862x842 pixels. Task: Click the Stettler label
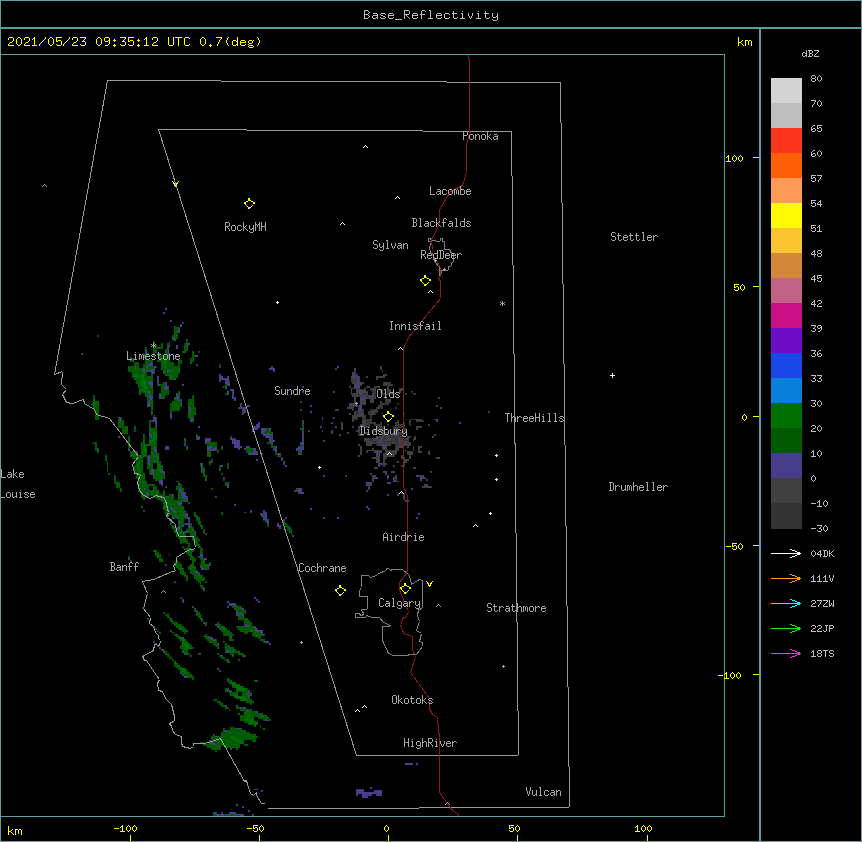click(634, 237)
